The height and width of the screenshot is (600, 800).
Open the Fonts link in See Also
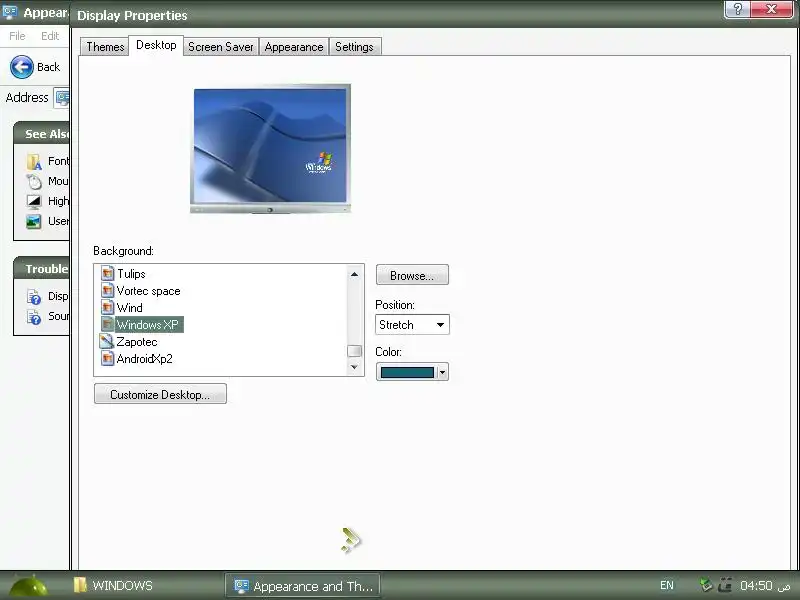point(58,161)
